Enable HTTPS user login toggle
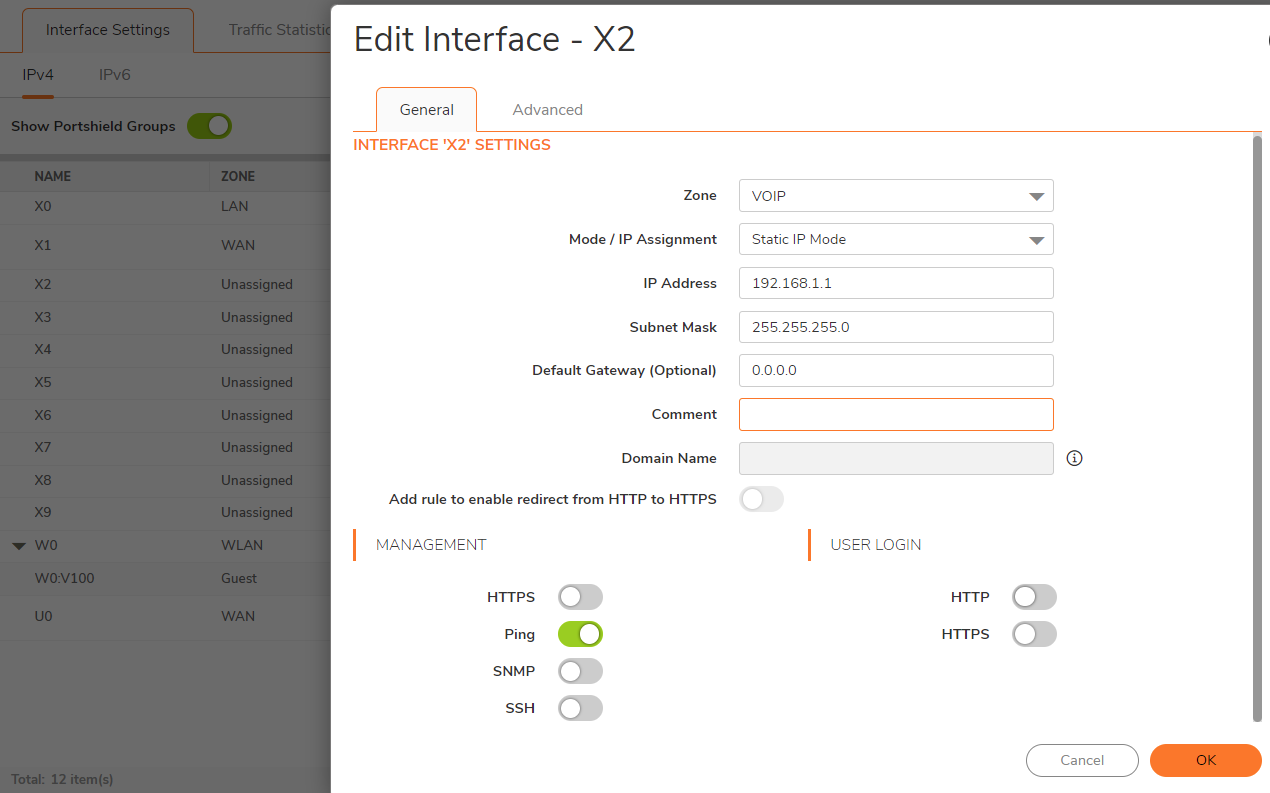Viewport: 1270px width, 793px height. 1034,634
